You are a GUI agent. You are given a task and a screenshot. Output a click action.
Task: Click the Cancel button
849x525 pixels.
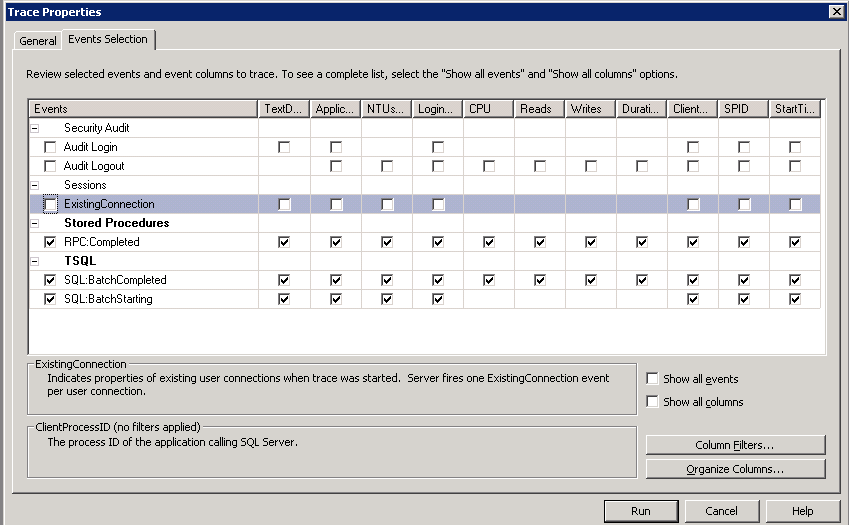(721, 511)
